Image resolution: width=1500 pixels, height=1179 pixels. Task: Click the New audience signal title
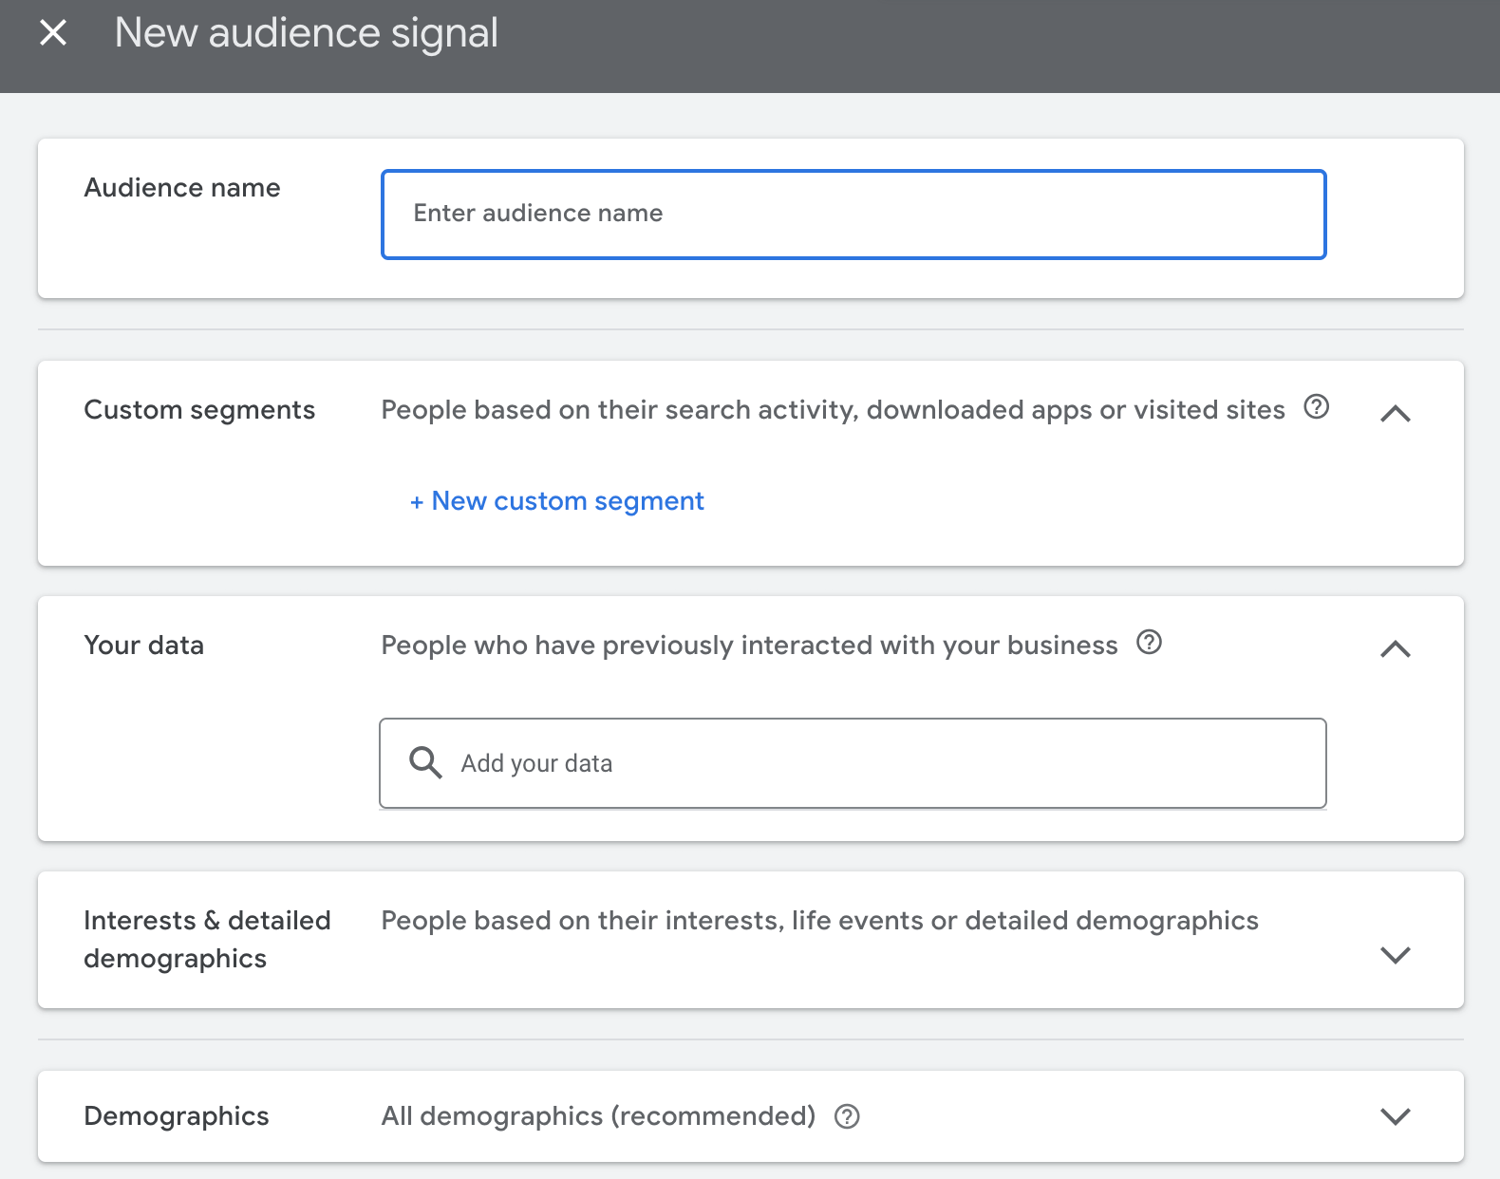tap(306, 32)
